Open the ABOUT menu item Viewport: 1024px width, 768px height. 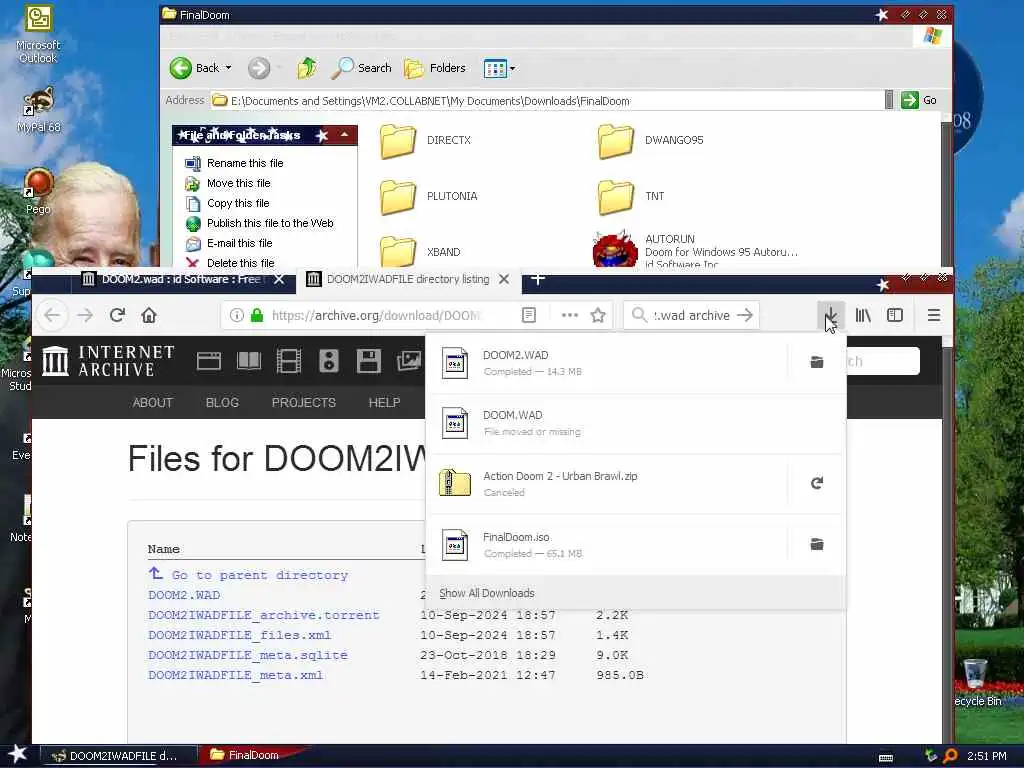[x=153, y=403]
